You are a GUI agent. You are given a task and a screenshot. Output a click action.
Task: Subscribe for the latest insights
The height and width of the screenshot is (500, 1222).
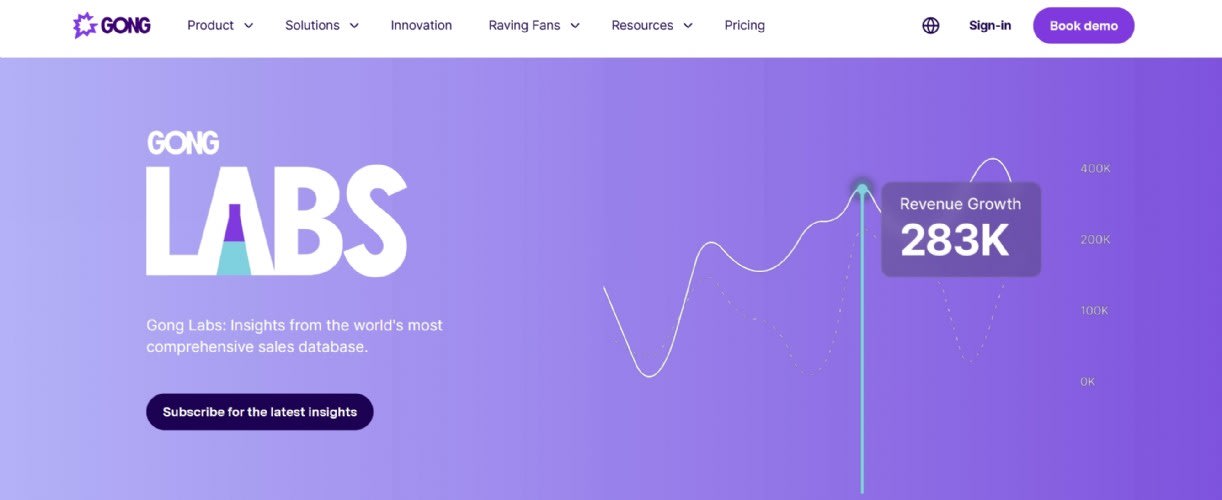[x=260, y=412]
